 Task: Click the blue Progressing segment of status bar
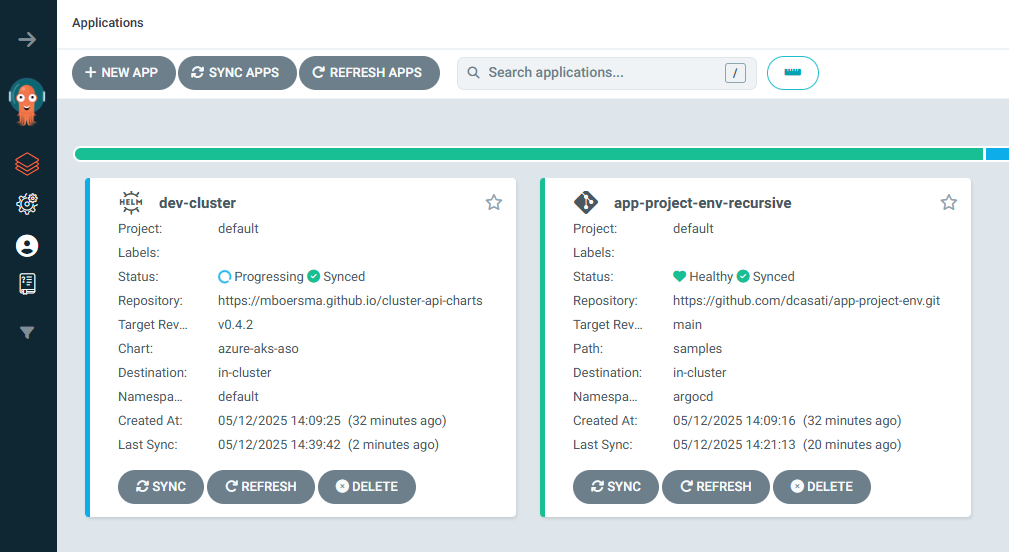click(x=997, y=154)
